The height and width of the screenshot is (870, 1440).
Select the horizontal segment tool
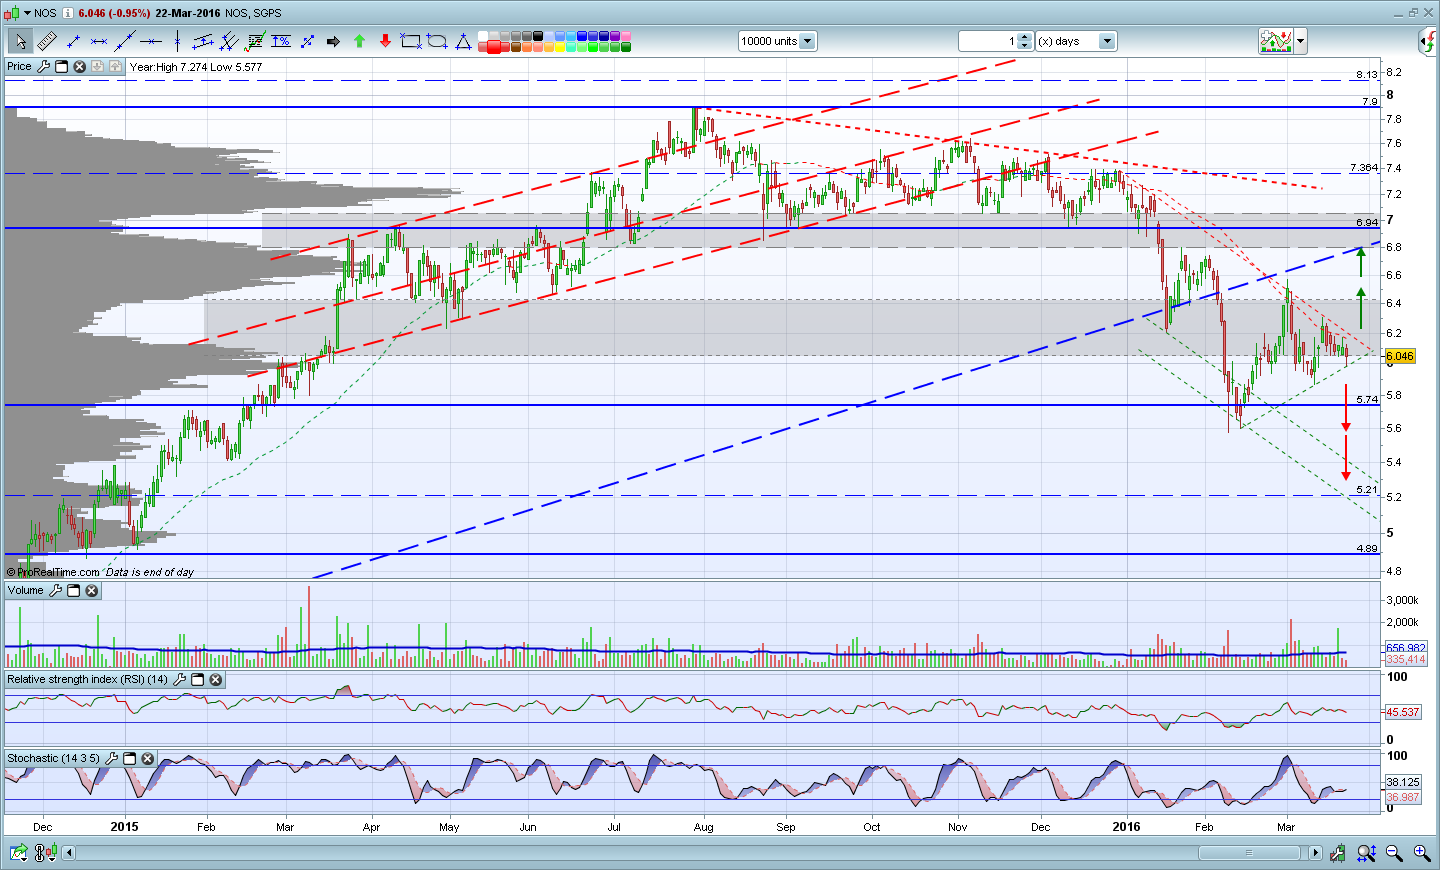99,41
